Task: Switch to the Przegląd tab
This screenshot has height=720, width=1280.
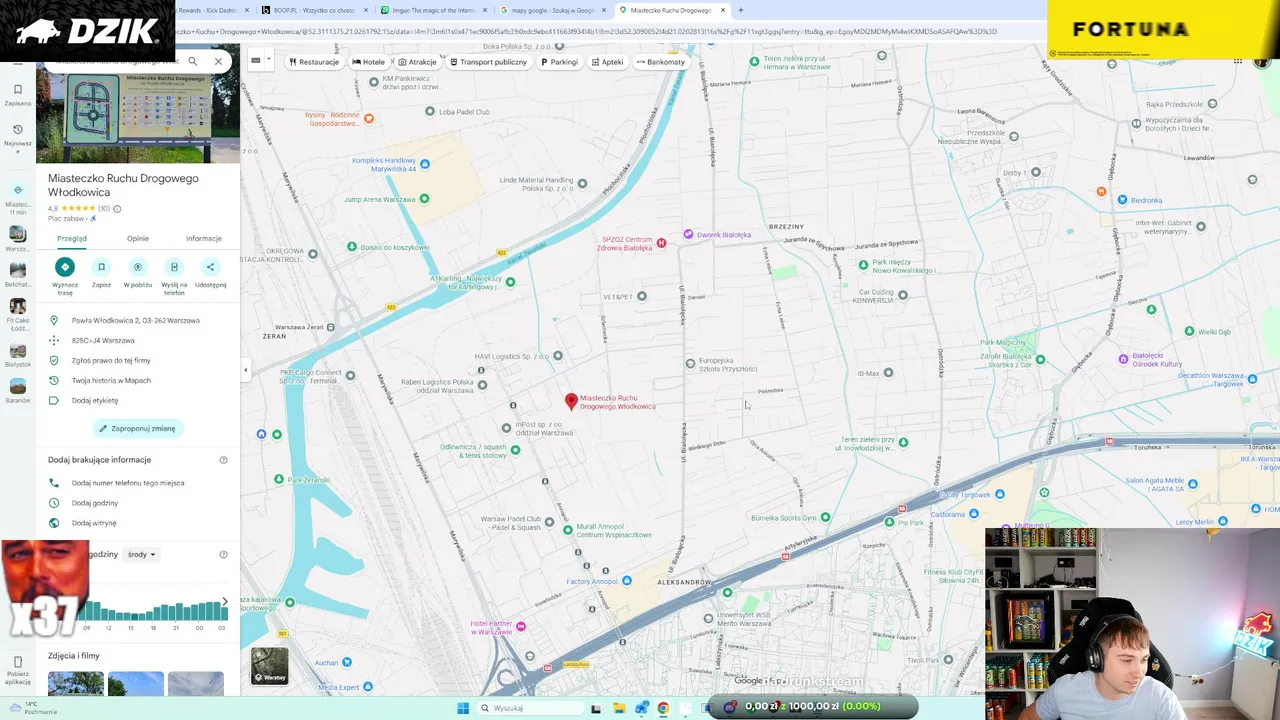Action: 72,238
